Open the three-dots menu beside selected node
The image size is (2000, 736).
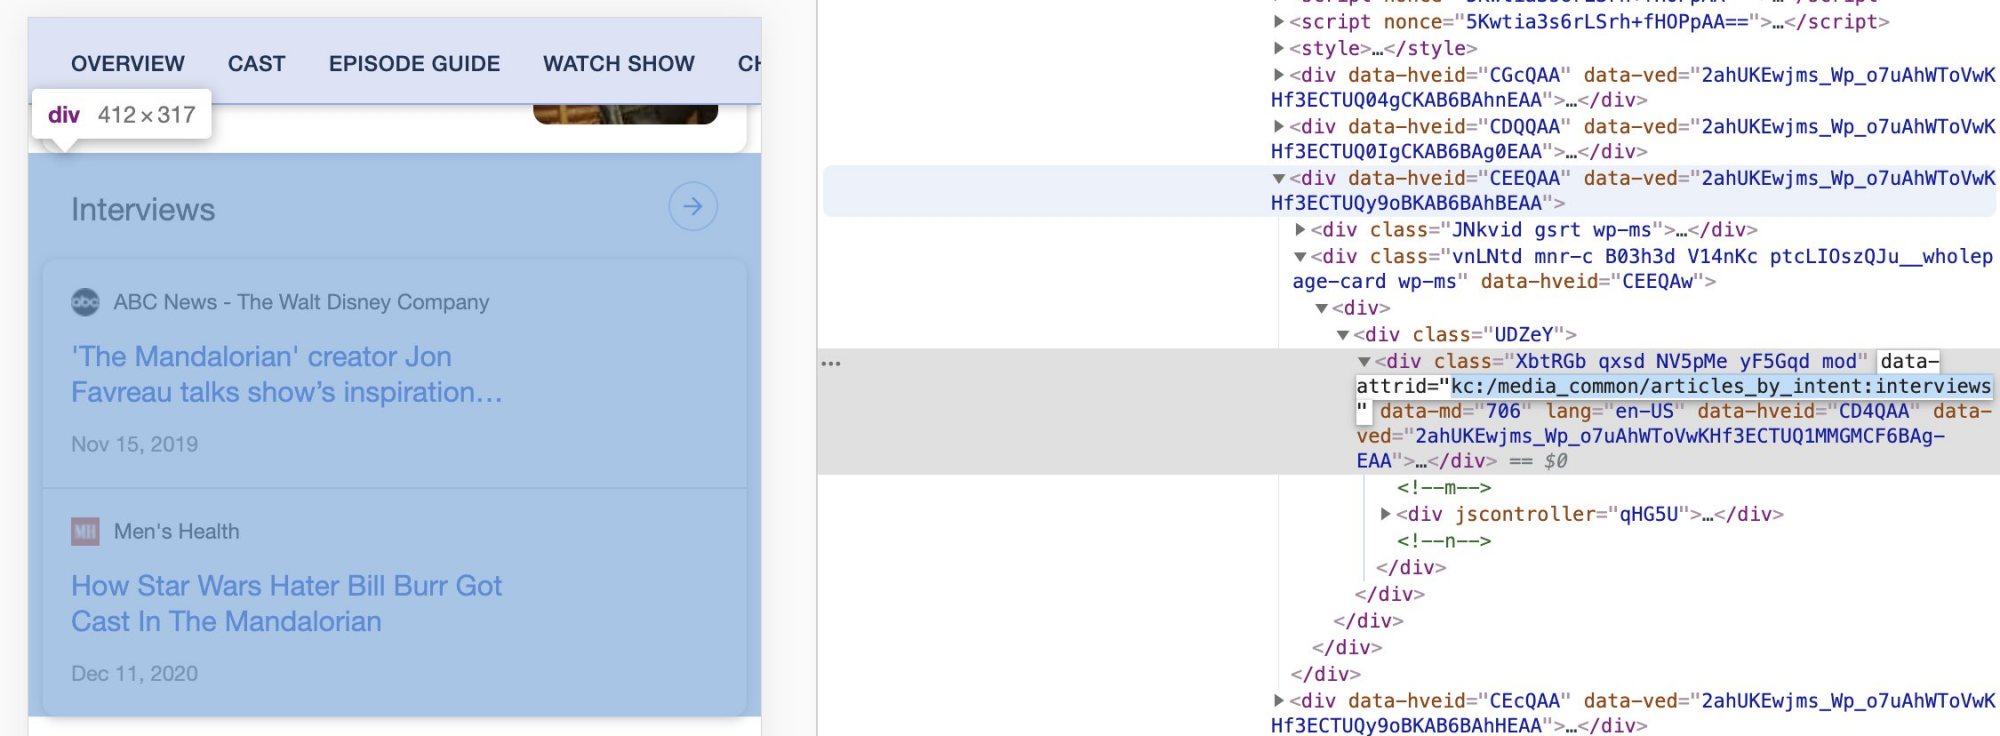click(831, 363)
